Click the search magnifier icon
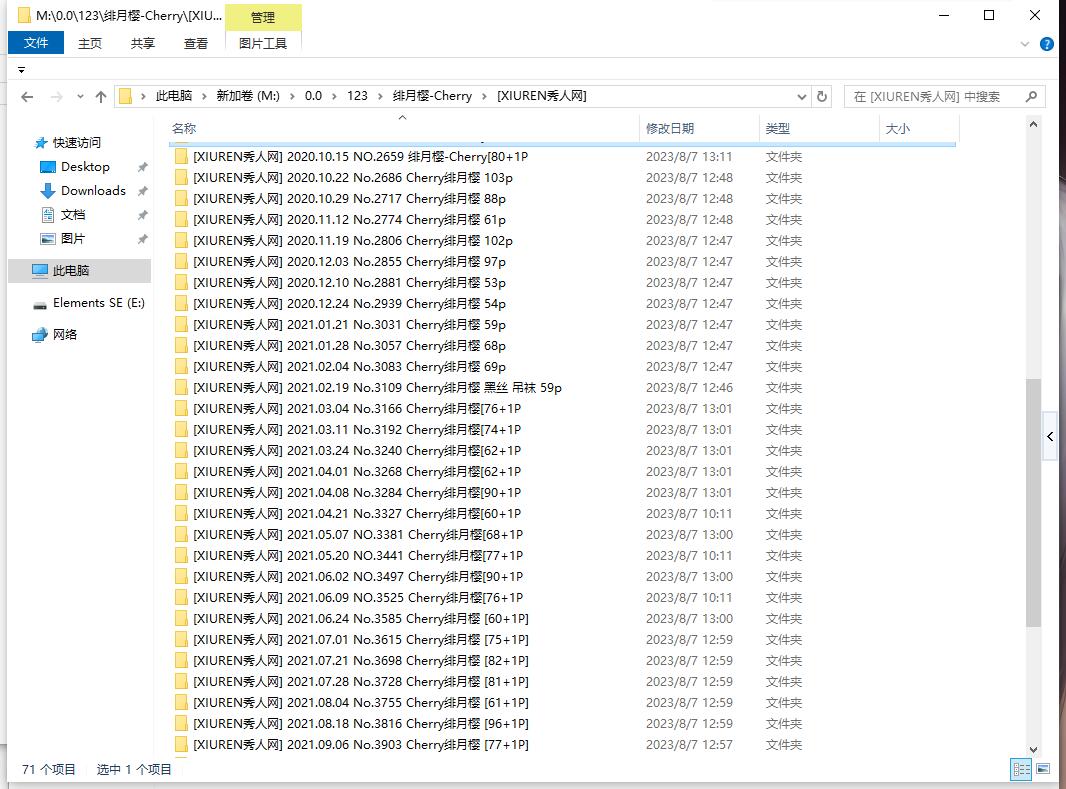 click(x=1031, y=97)
